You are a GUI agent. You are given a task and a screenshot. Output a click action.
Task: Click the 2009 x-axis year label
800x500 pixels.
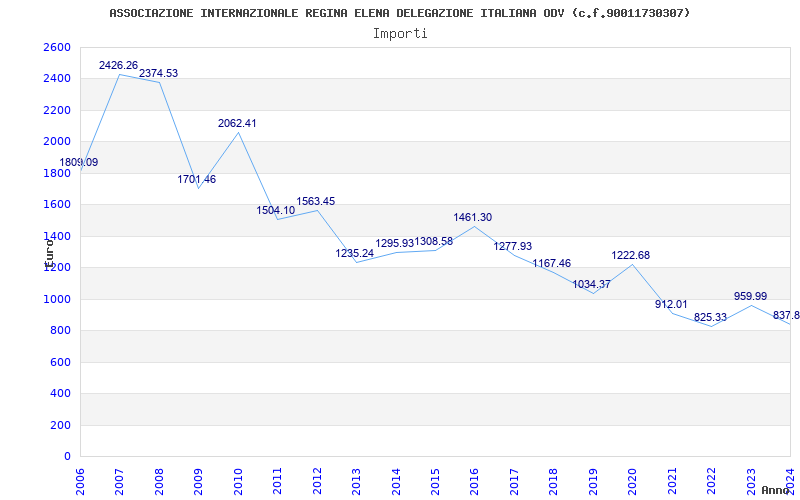click(198, 482)
